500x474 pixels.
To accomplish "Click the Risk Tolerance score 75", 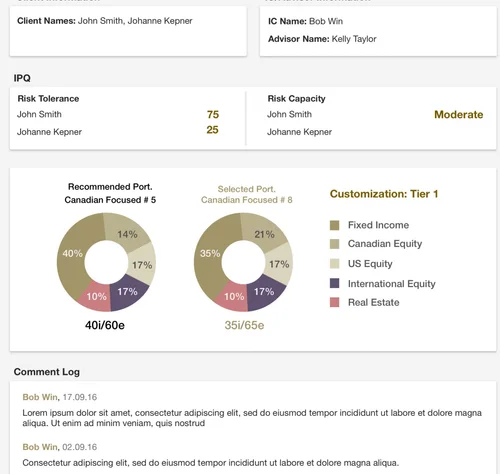I will coord(213,114).
